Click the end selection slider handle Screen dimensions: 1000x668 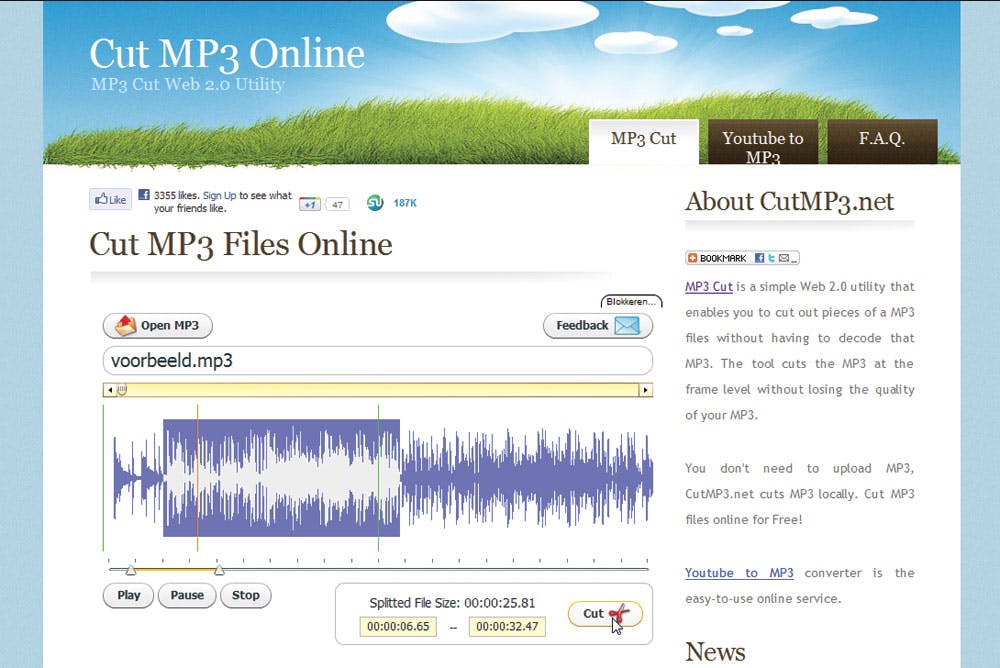tap(219, 569)
